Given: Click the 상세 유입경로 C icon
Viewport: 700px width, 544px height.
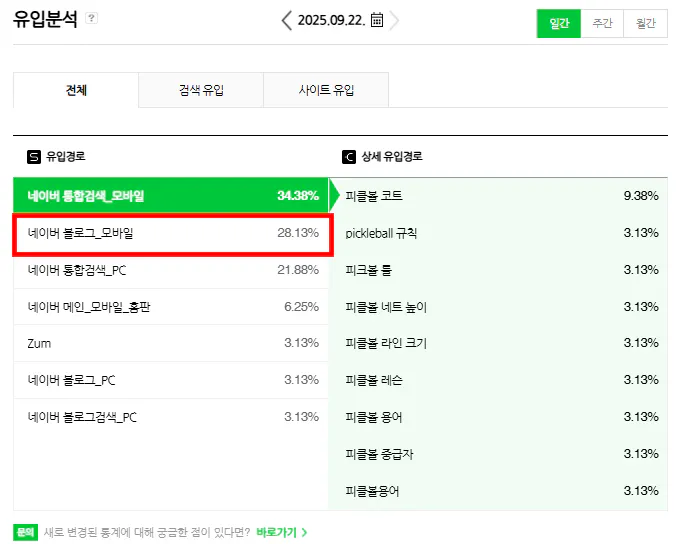Looking at the screenshot, I should tap(349, 157).
